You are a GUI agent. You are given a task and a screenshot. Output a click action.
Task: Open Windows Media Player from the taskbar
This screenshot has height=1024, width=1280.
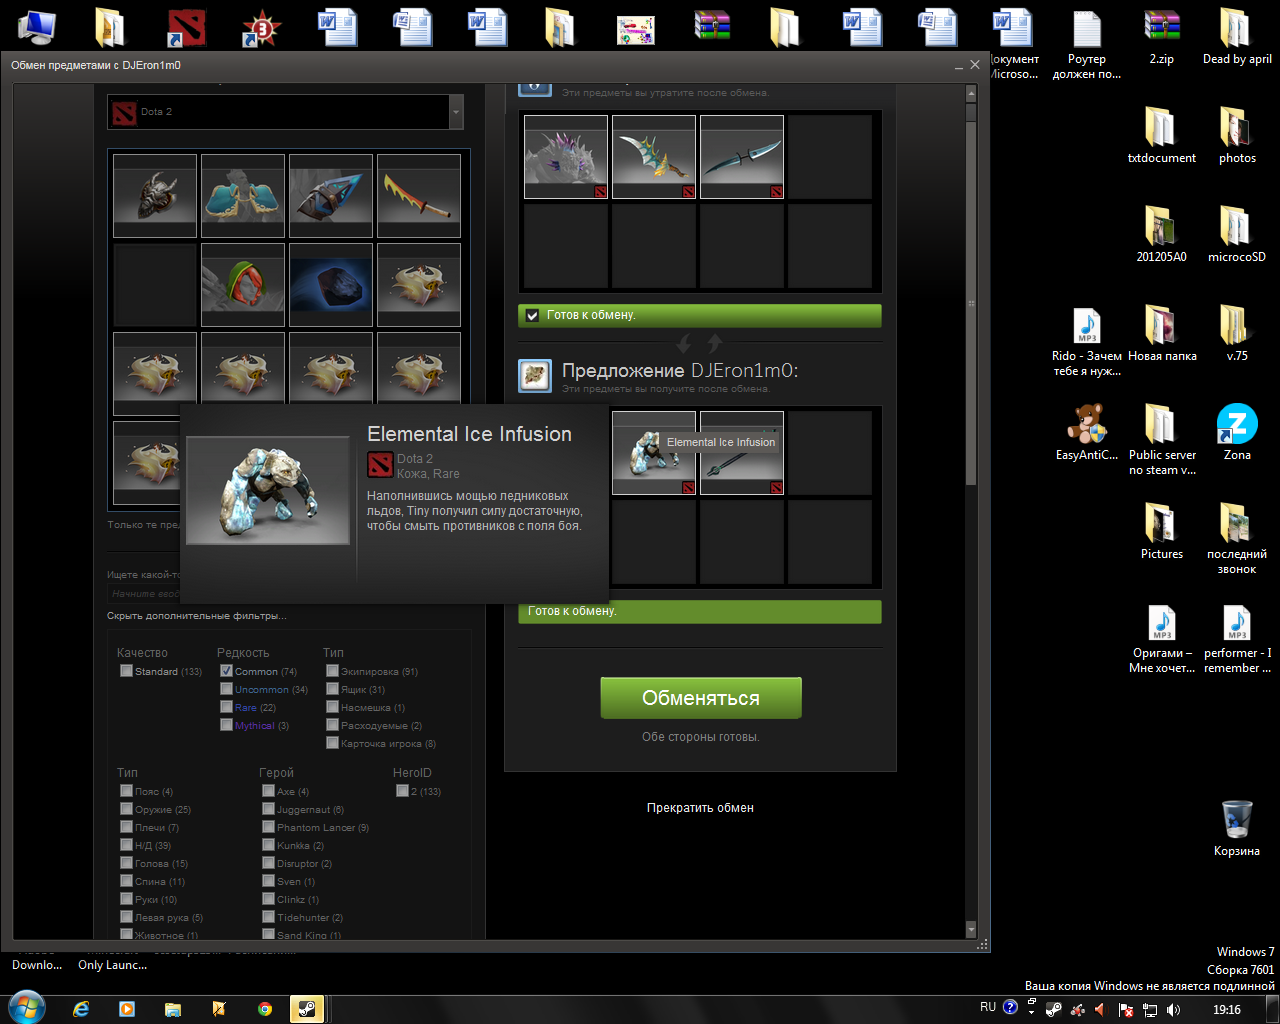click(127, 1009)
